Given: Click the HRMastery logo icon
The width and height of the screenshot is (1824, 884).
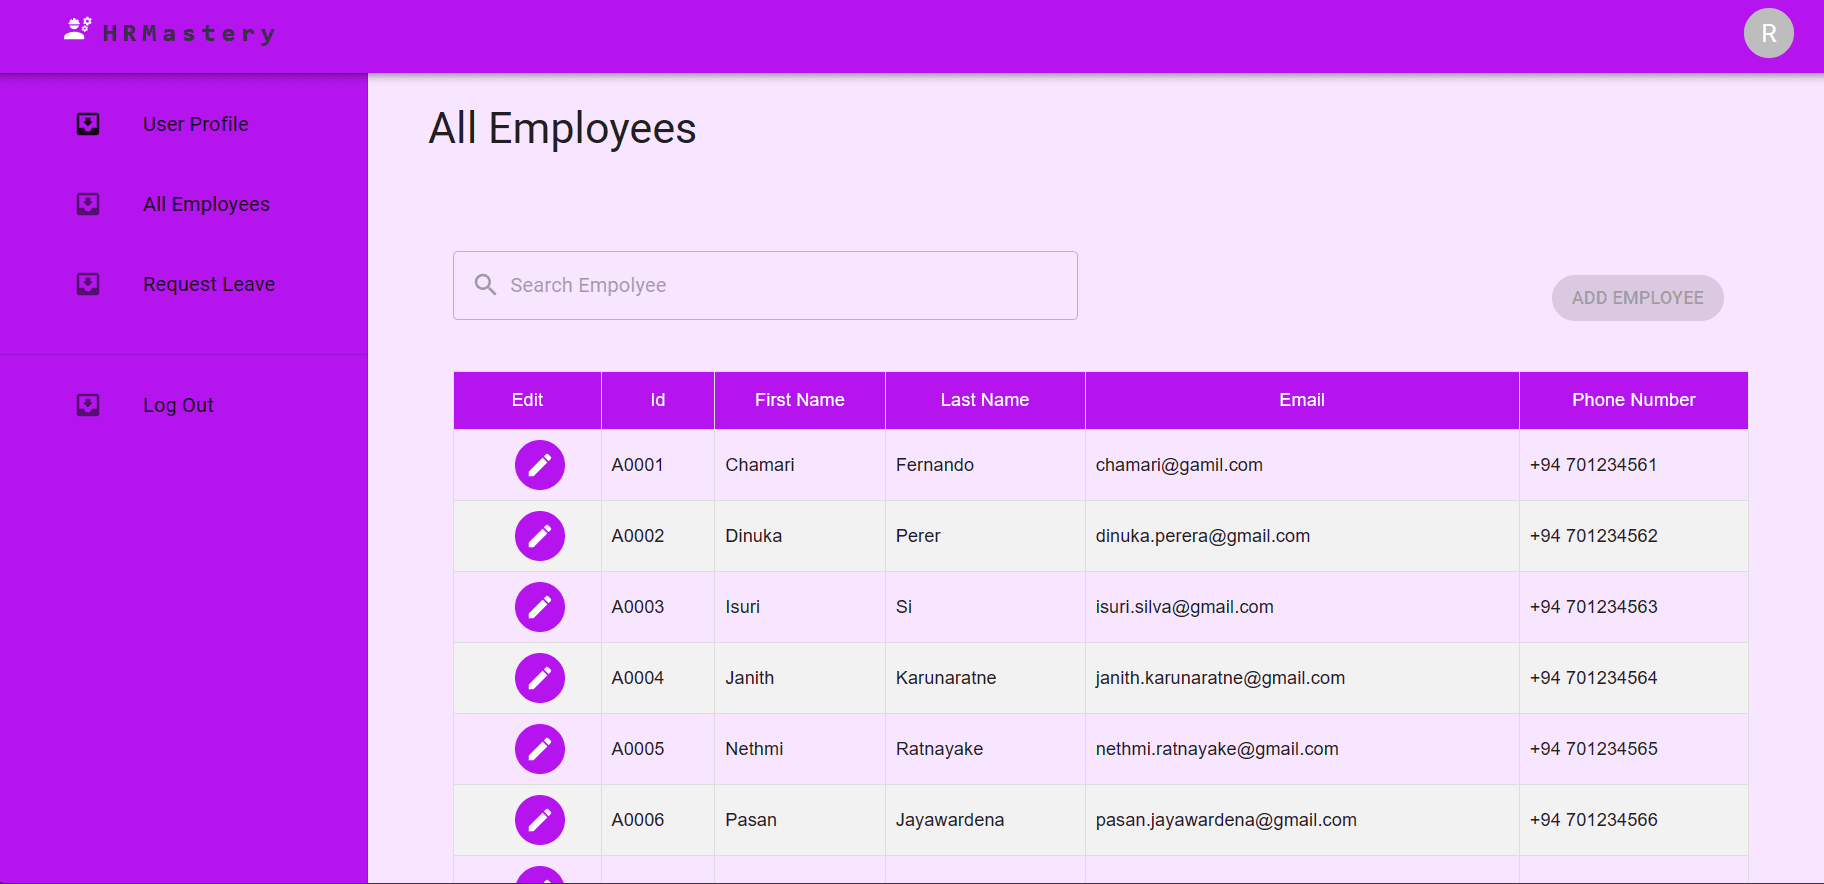Looking at the screenshot, I should tap(77, 30).
